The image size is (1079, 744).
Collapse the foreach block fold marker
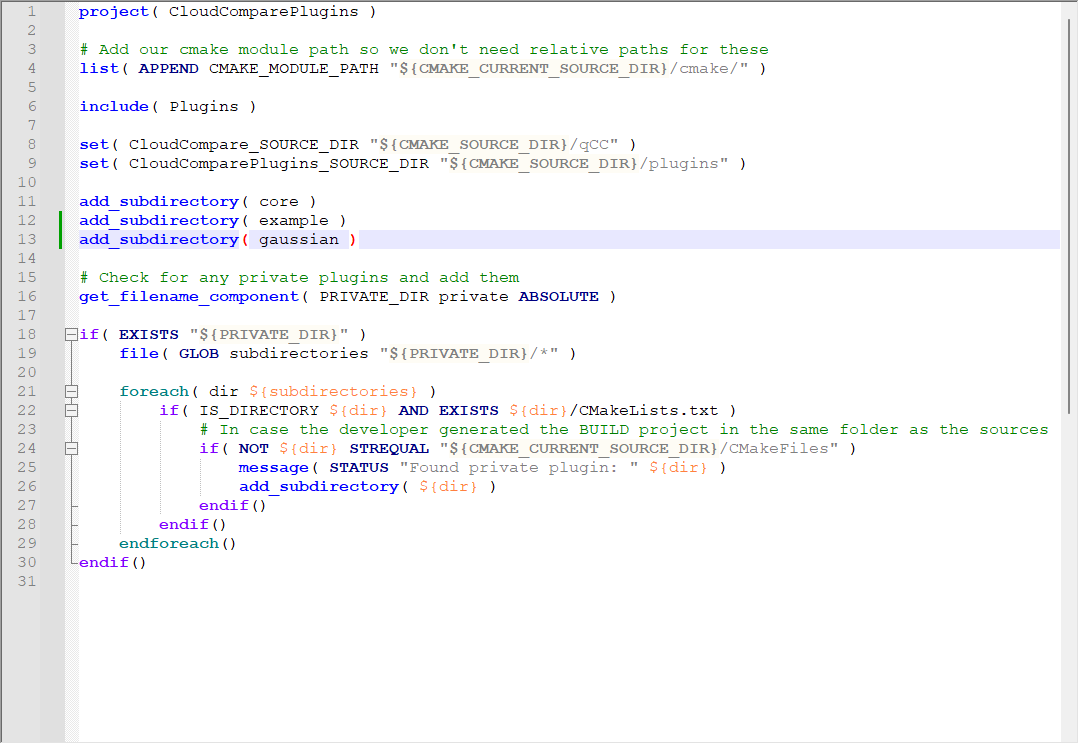(x=71, y=391)
